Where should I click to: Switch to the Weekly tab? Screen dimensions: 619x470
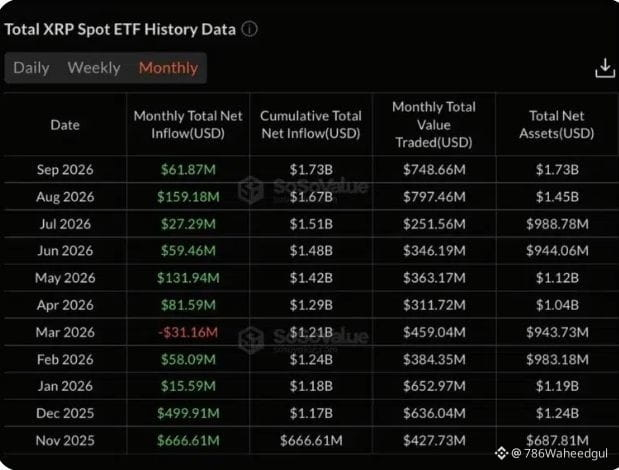tap(94, 68)
